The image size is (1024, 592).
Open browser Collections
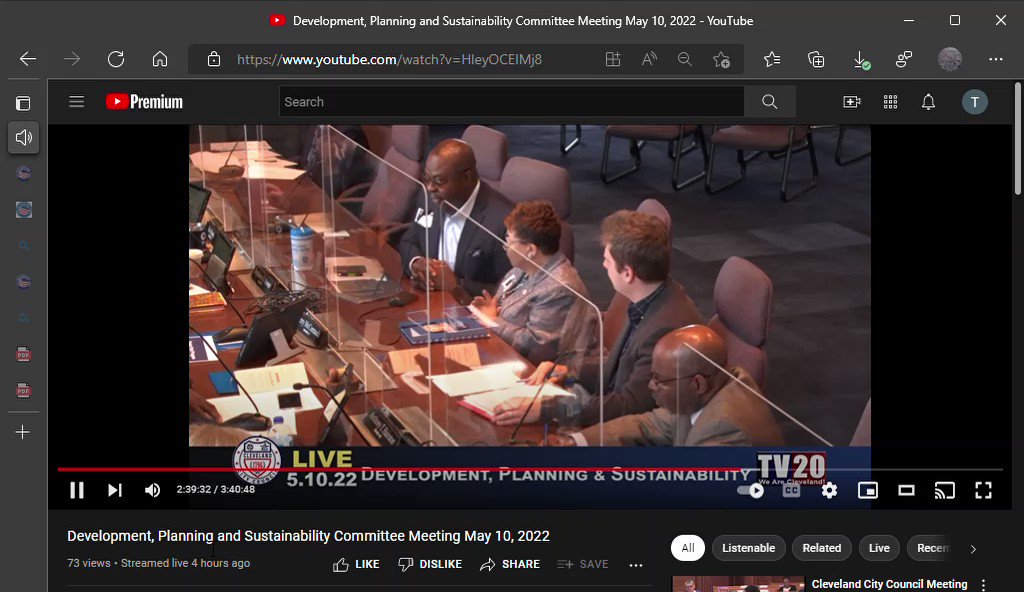point(816,59)
